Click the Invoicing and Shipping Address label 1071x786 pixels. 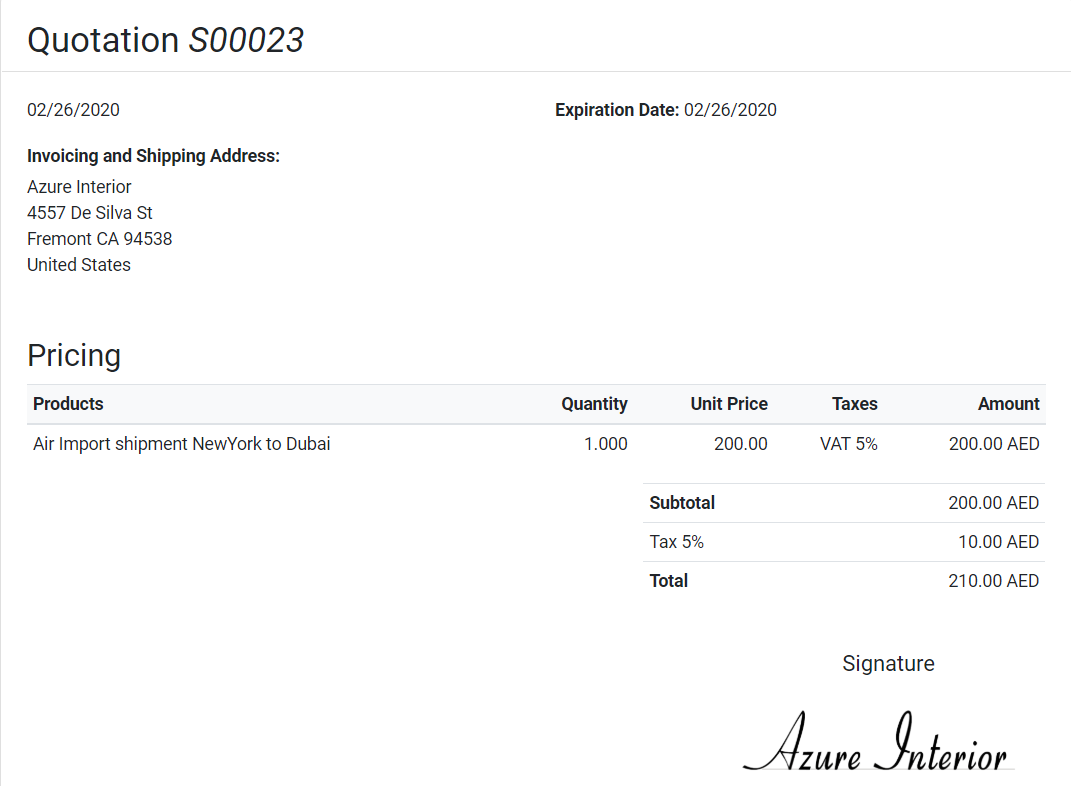tap(153, 156)
